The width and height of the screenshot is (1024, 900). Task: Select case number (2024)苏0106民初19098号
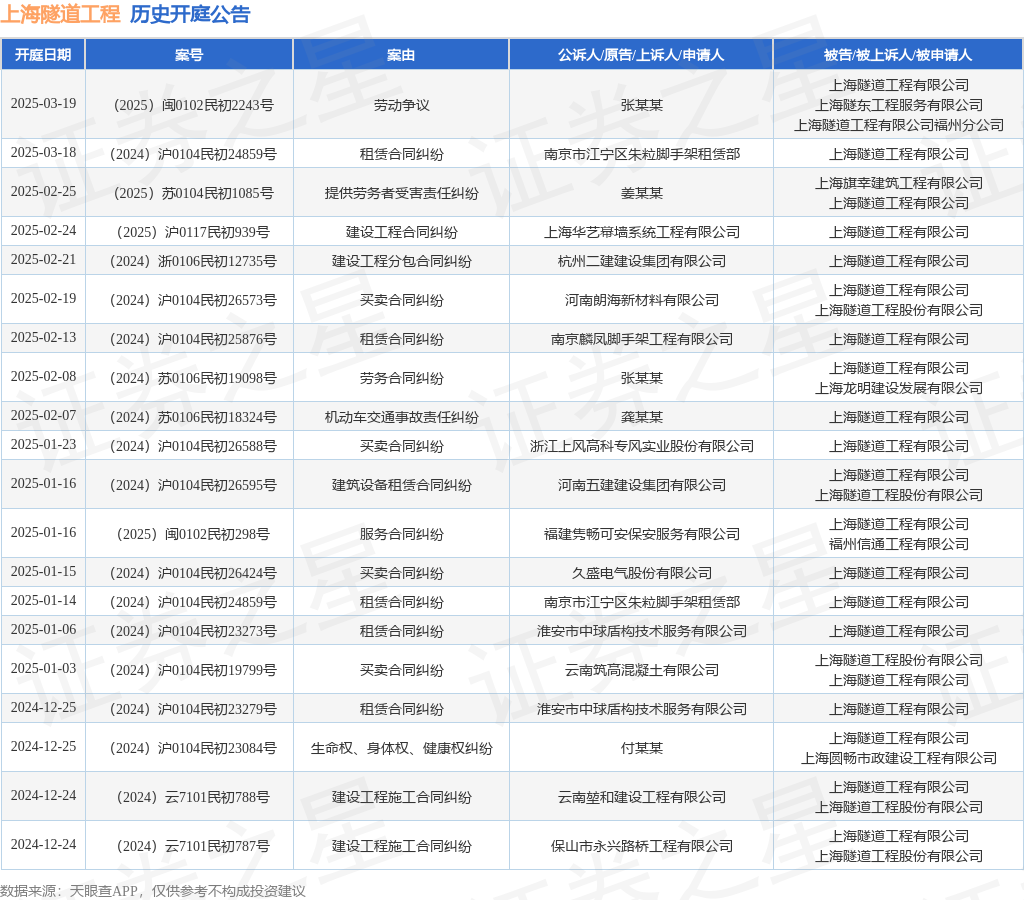193,378
